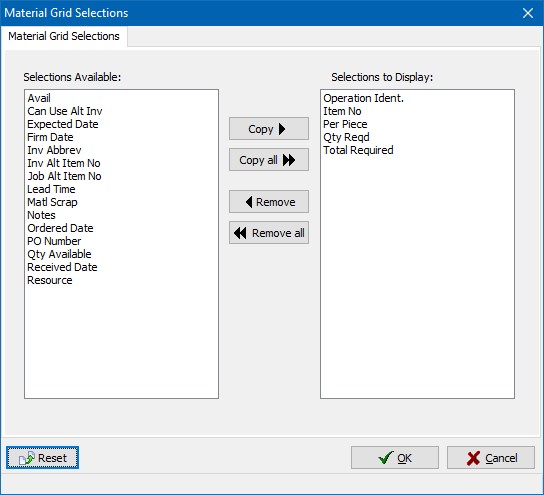This screenshot has height=495, width=544.
Task: Click Remove all double-arrow button
Action: (269, 233)
